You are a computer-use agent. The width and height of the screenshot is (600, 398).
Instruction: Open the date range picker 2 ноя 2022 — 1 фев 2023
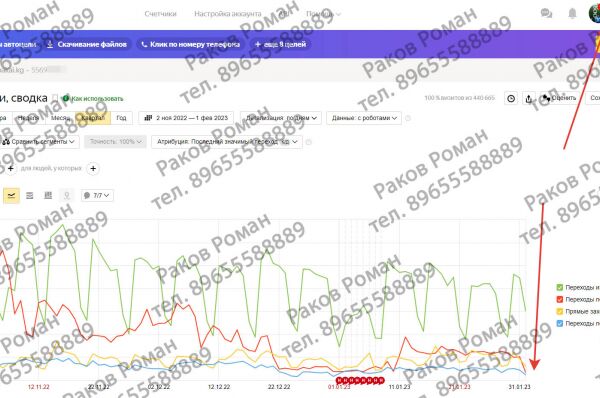click(186, 118)
